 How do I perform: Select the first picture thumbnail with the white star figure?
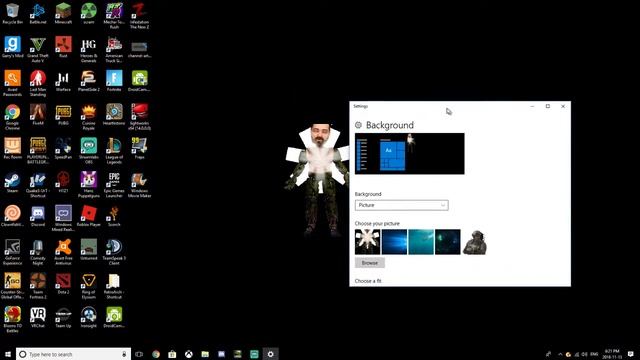point(367,242)
